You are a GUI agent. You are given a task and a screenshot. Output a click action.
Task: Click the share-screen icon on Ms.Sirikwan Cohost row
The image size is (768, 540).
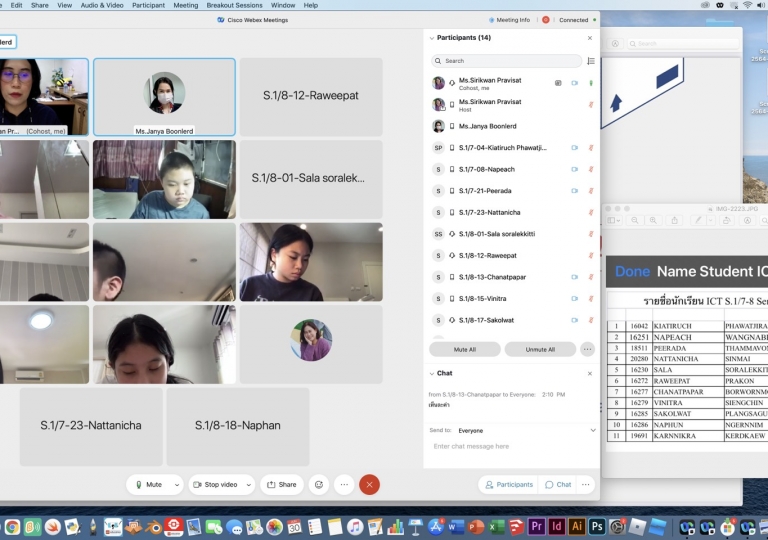pos(558,83)
